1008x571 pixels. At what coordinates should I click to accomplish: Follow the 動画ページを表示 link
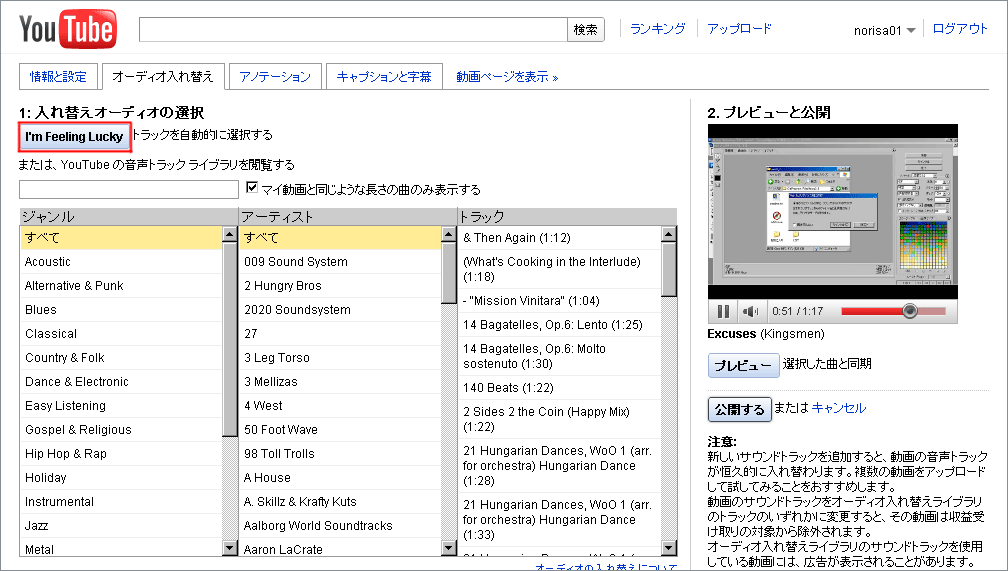pyautogui.click(x=507, y=77)
